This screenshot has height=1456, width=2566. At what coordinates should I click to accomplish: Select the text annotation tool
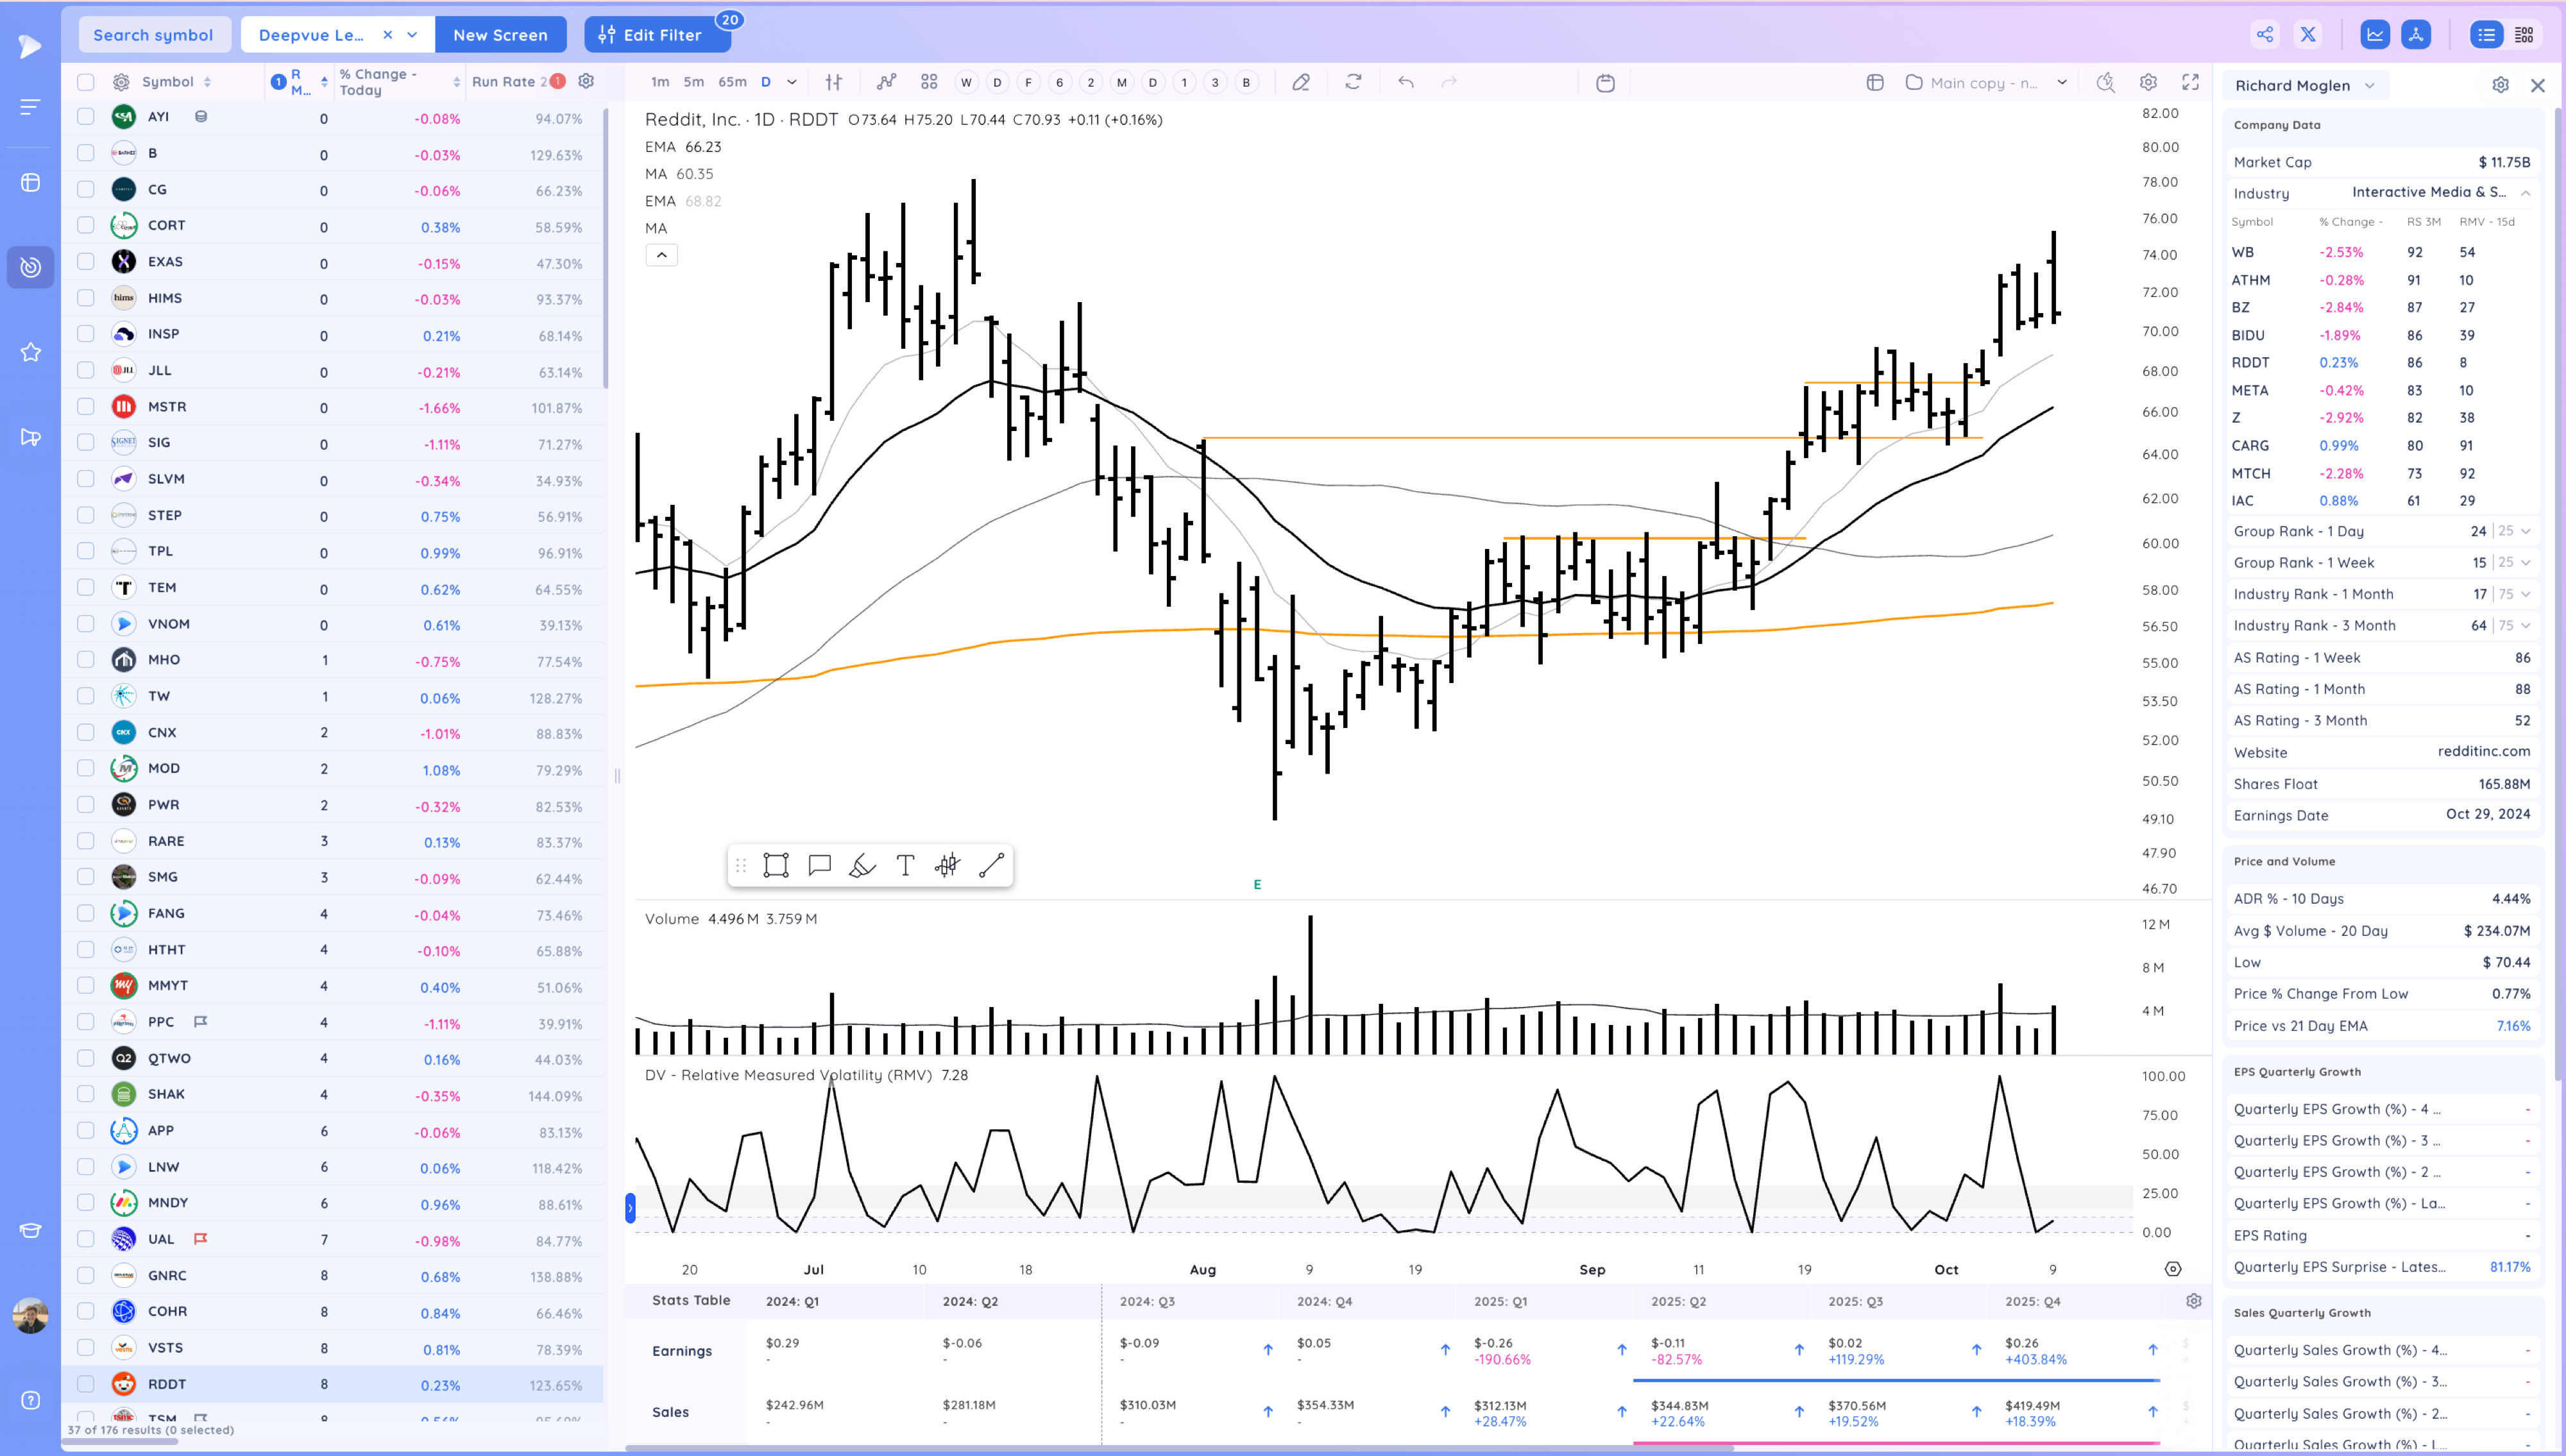(x=905, y=865)
